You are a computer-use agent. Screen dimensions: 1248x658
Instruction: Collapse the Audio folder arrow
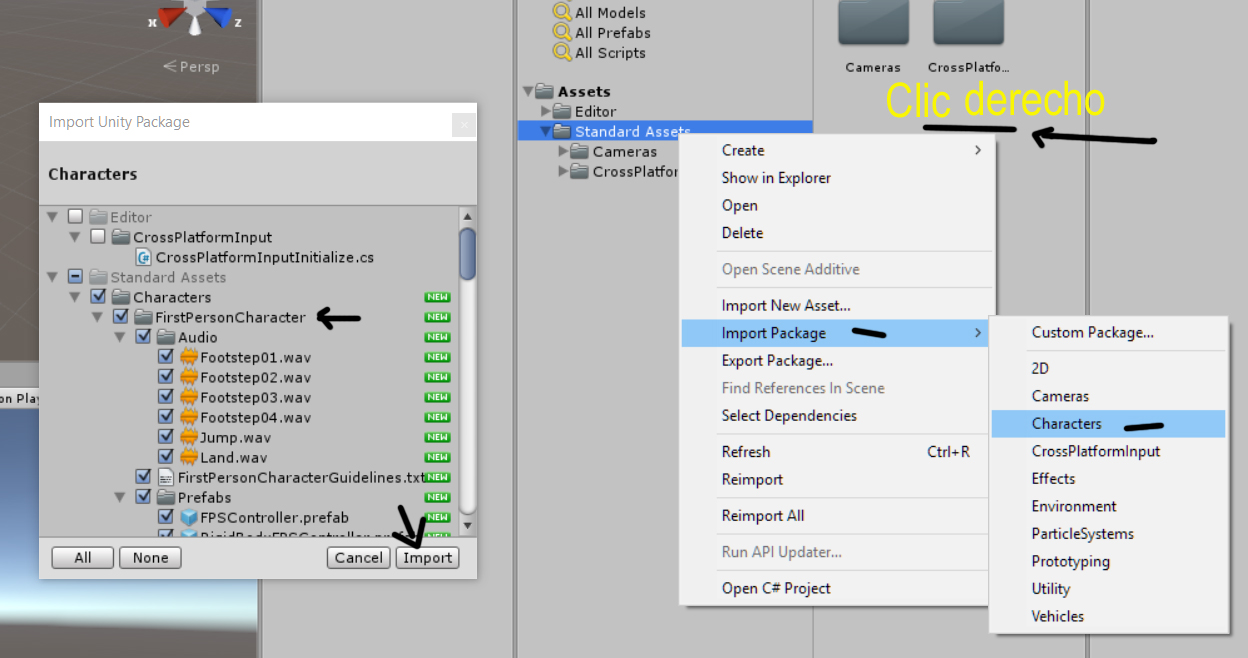[x=120, y=337]
